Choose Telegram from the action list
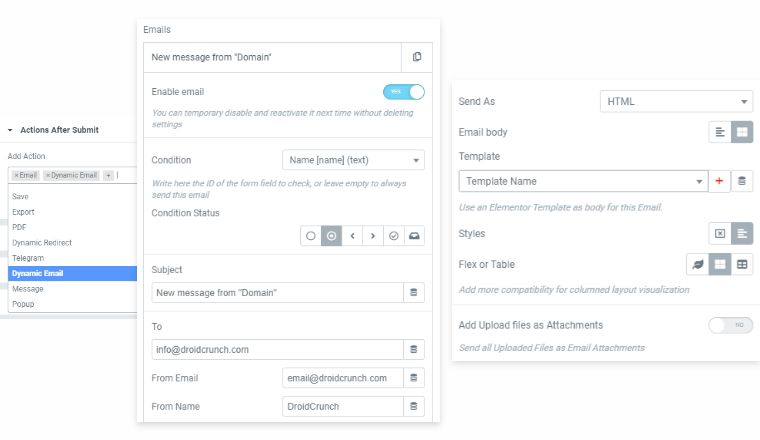Viewport: 760px width, 440px height. [28, 258]
